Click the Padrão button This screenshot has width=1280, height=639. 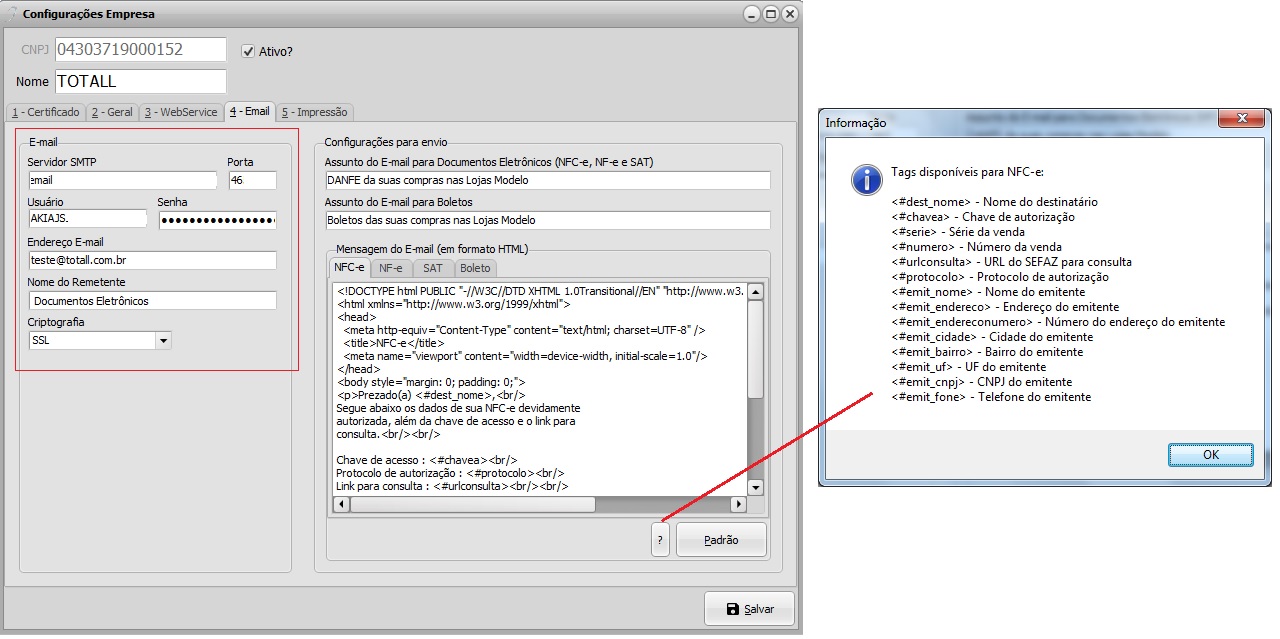coord(721,540)
